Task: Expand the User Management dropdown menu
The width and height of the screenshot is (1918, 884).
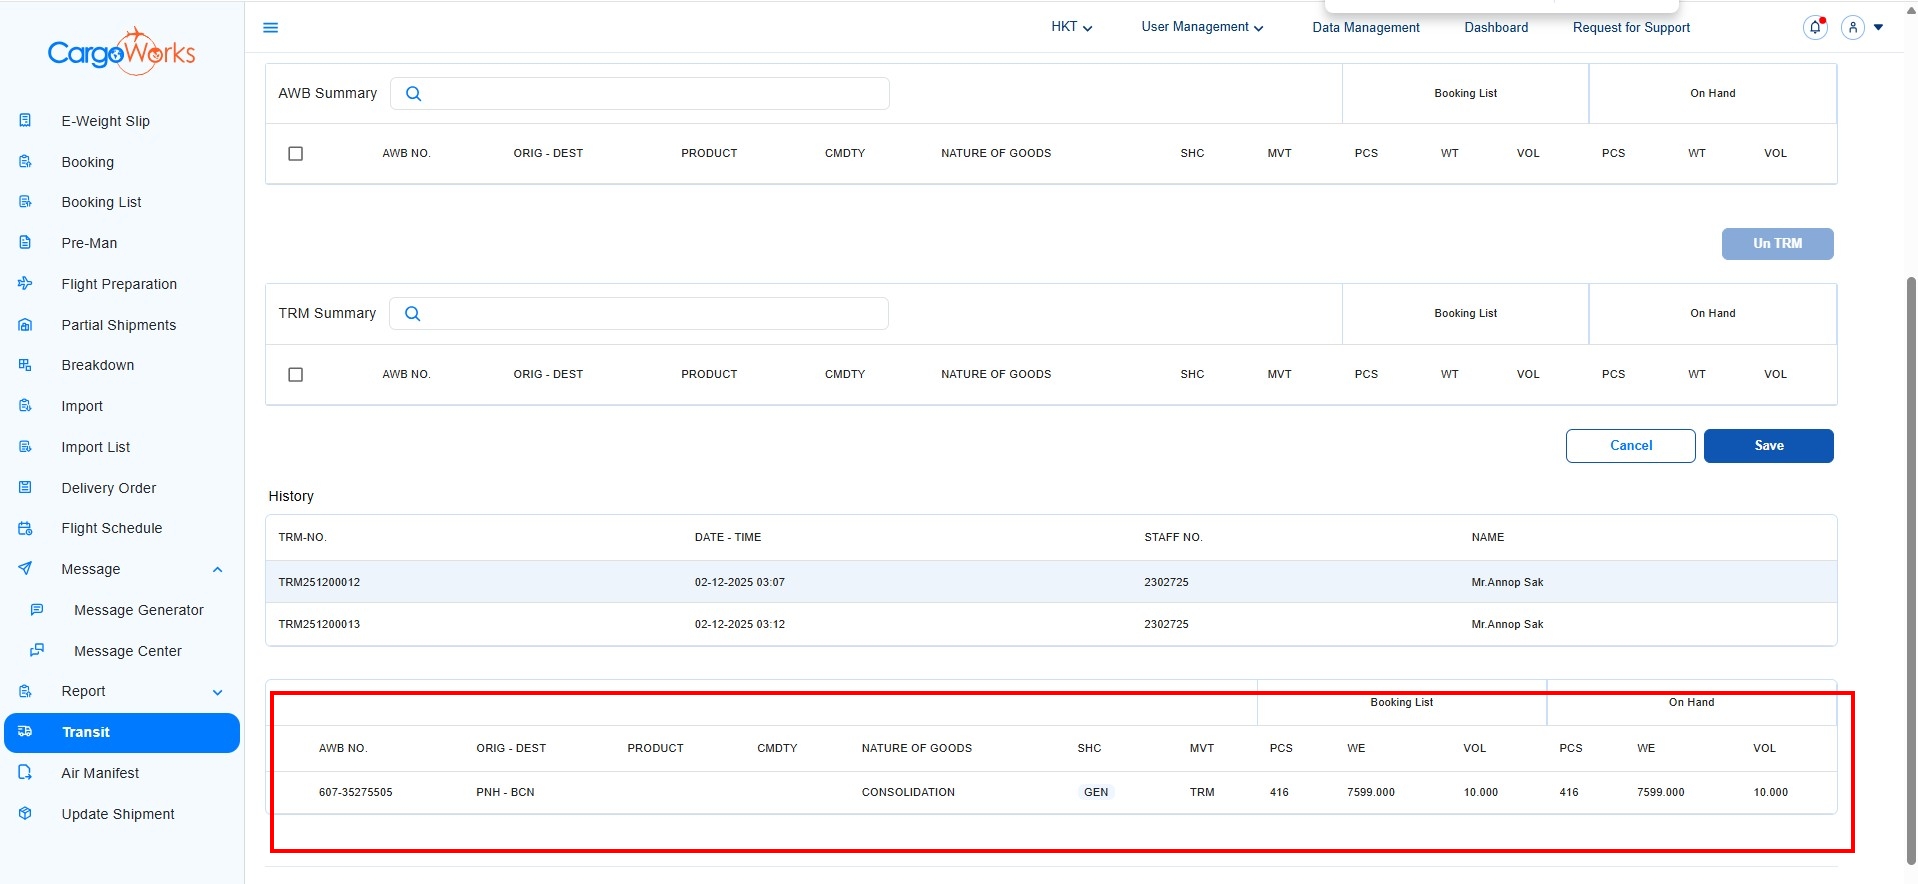Action: [1202, 27]
